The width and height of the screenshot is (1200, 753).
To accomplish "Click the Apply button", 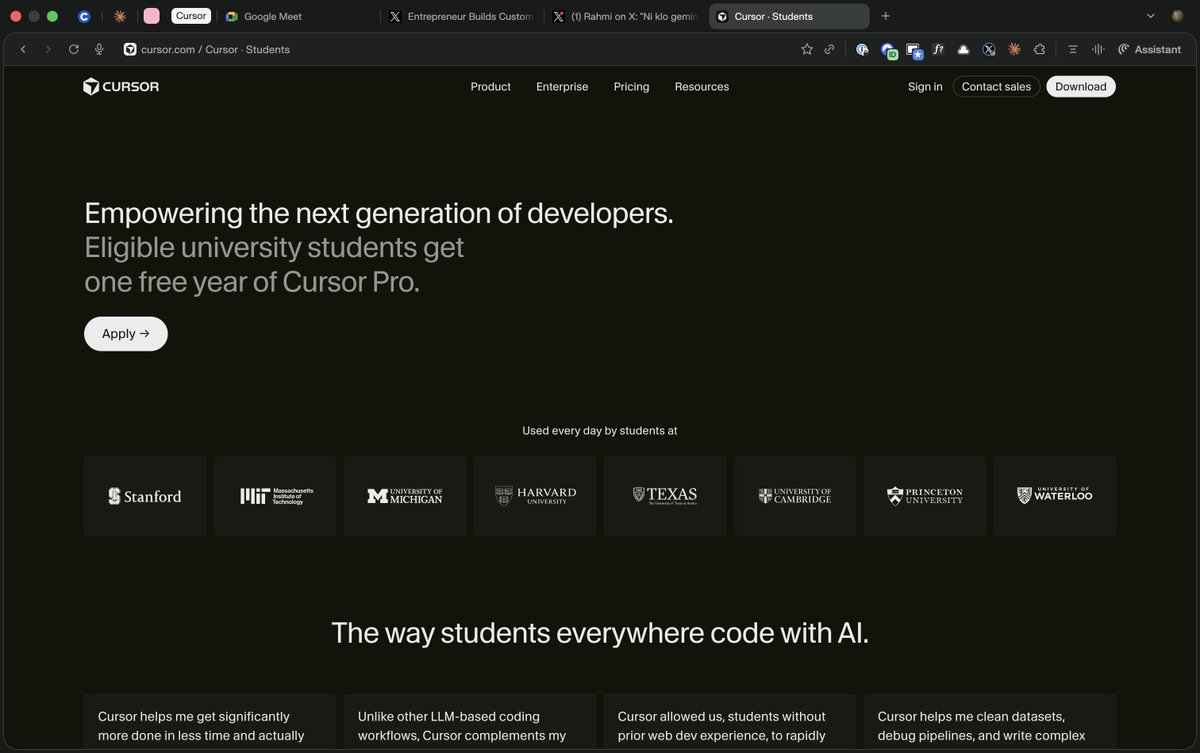I will point(126,334).
